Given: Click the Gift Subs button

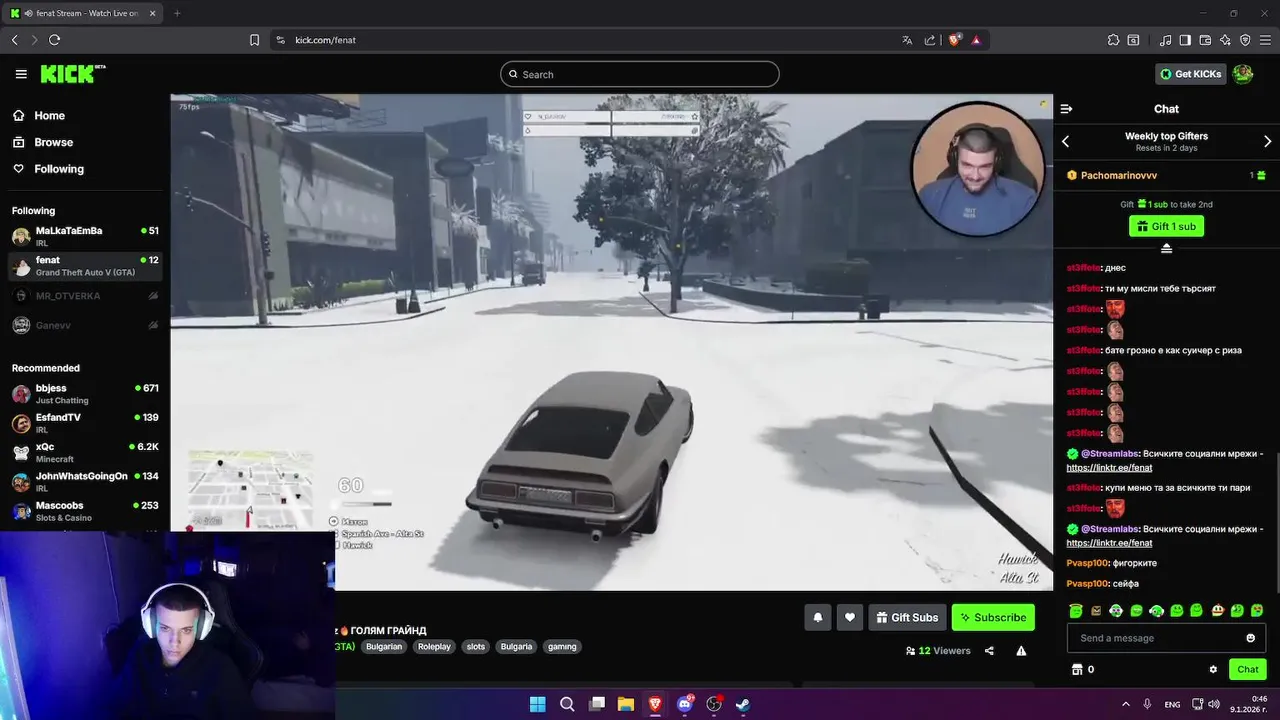Looking at the screenshot, I should 907,618.
